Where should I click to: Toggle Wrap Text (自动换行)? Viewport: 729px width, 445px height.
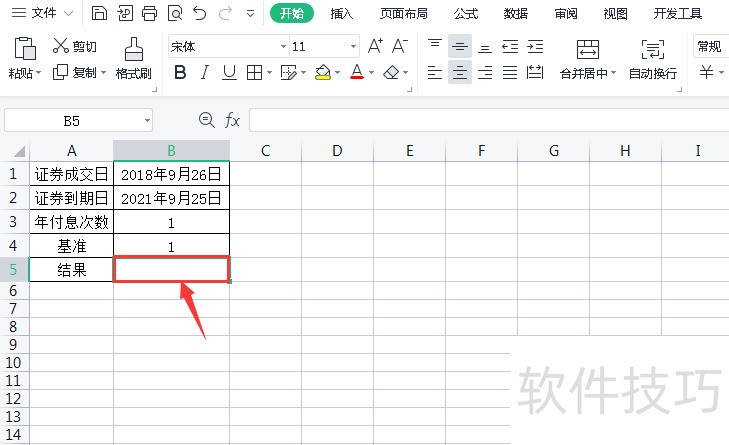[x=653, y=60]
